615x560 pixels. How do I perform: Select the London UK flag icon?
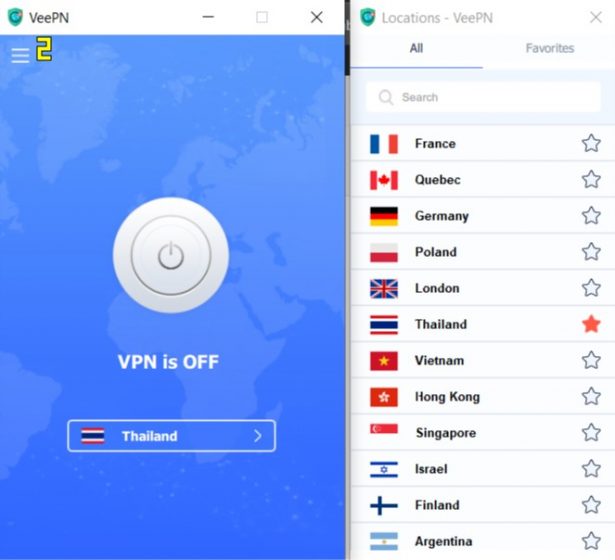pyautogui.click(x=384, y=288)
